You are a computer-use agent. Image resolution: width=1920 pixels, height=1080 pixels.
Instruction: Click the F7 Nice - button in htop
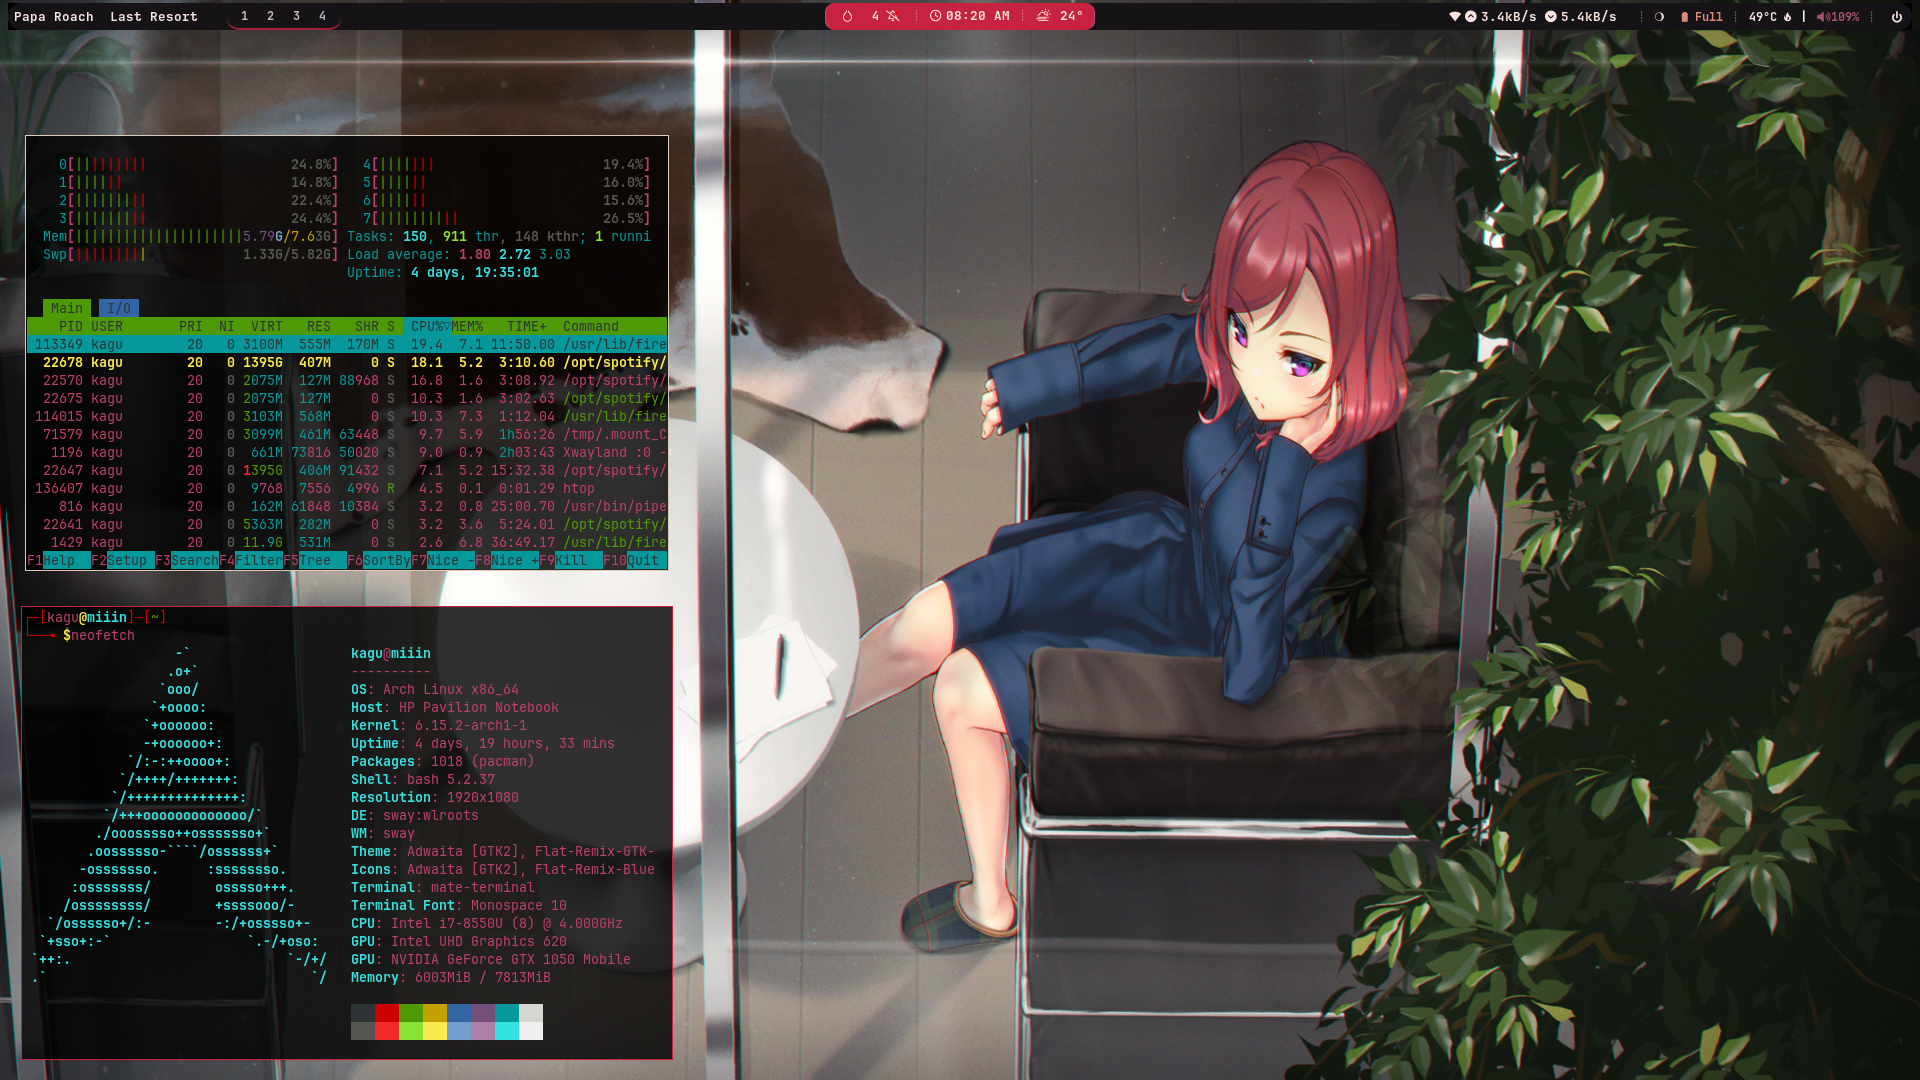tap(443, 560)
